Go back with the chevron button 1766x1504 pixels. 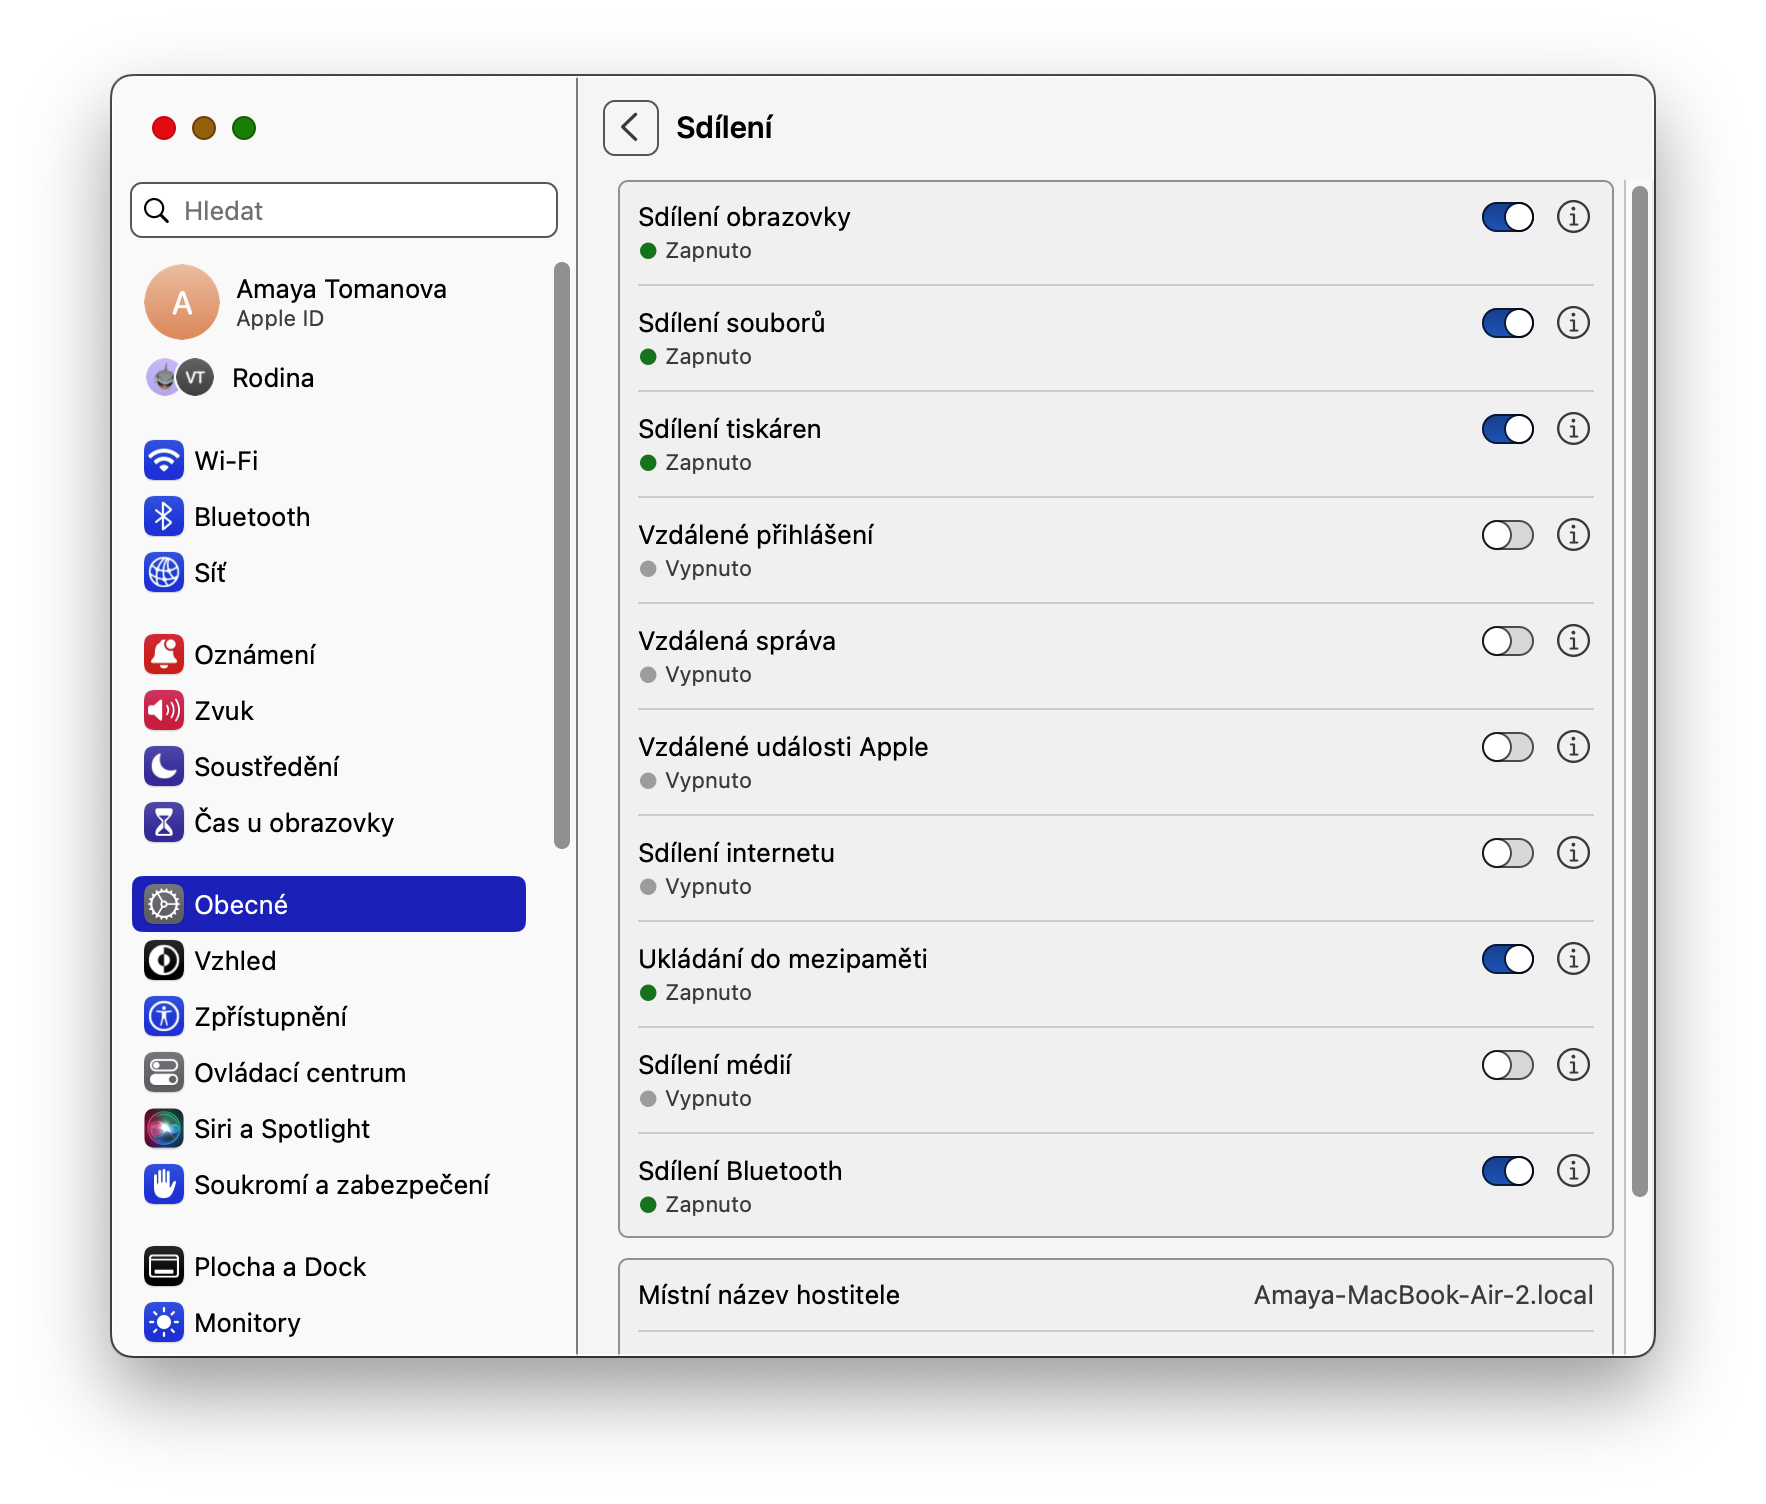[x=631, y=128]
